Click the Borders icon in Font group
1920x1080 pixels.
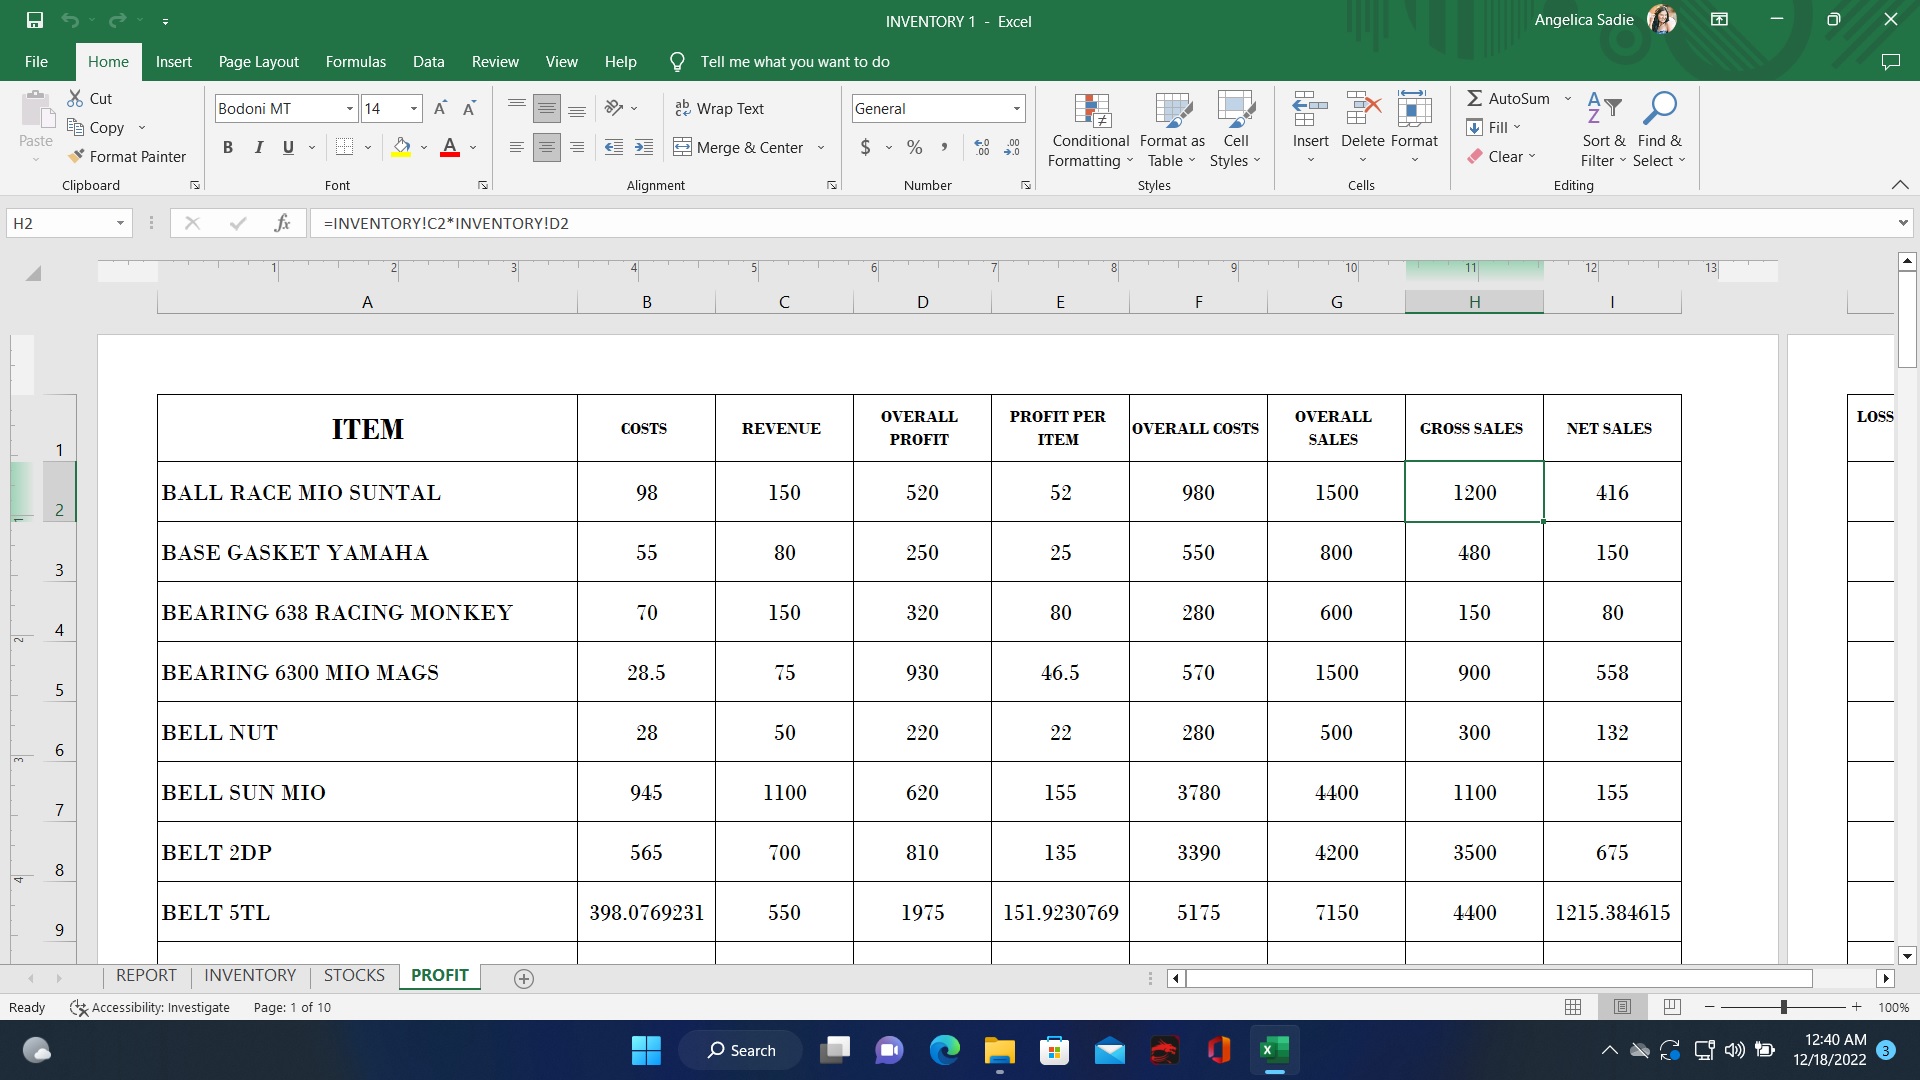pyautogui.click(x=344, y=147)
